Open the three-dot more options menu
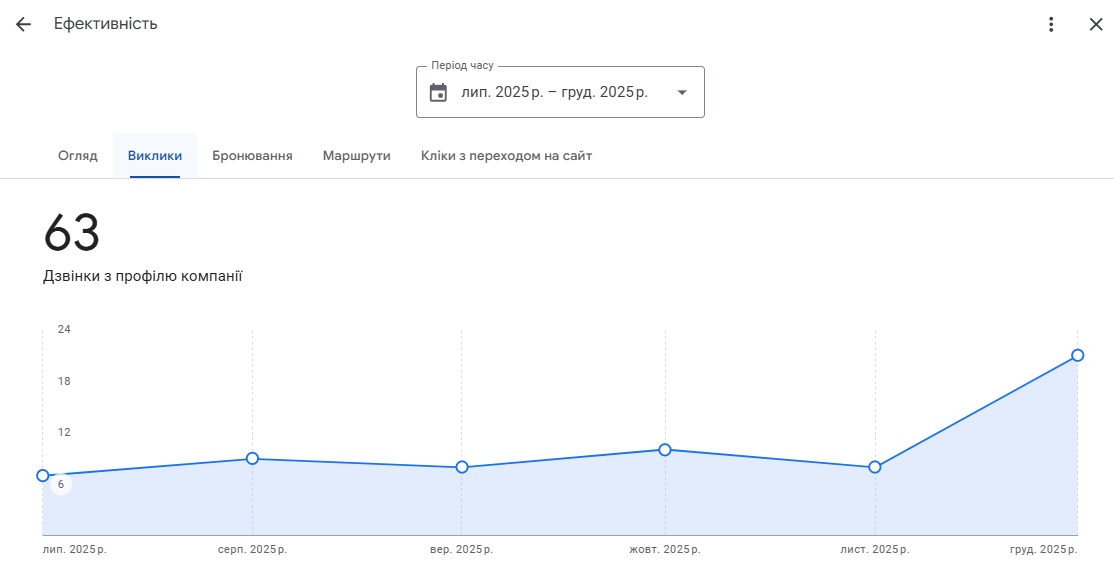Image resolution: width=1114 pixels, height=583 pixels. pos(1050,24)
